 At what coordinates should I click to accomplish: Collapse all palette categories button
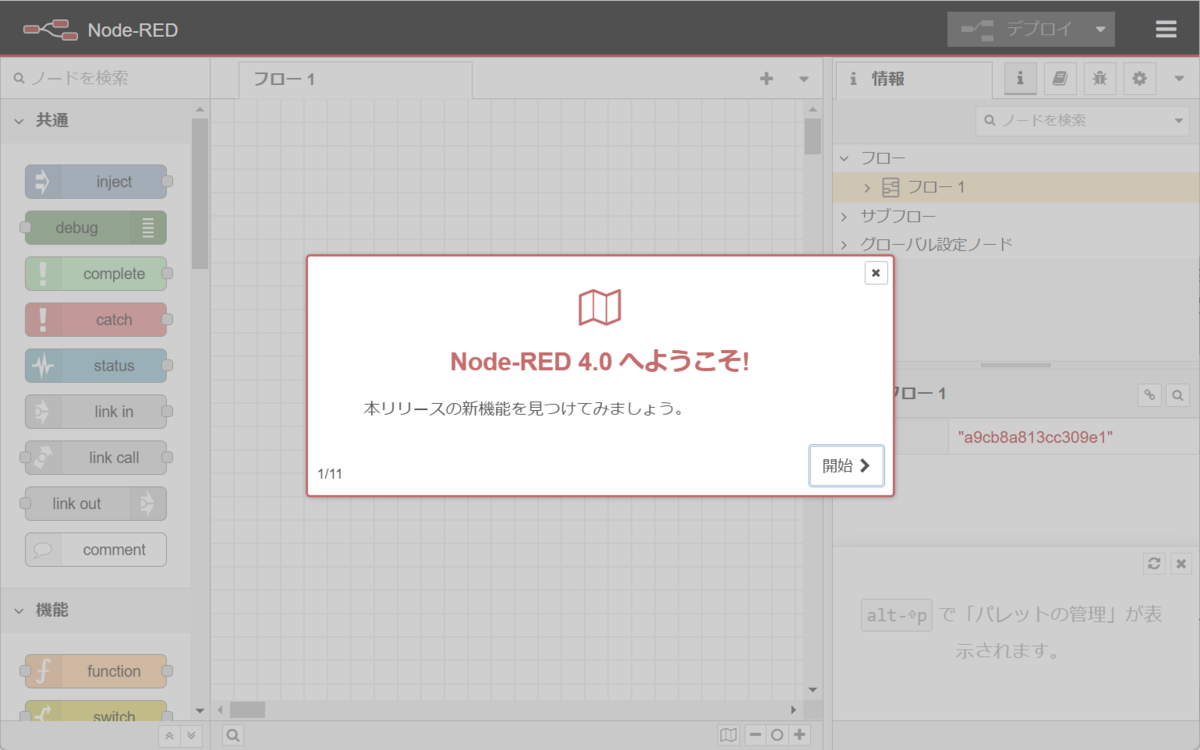[x=169, y=736]
